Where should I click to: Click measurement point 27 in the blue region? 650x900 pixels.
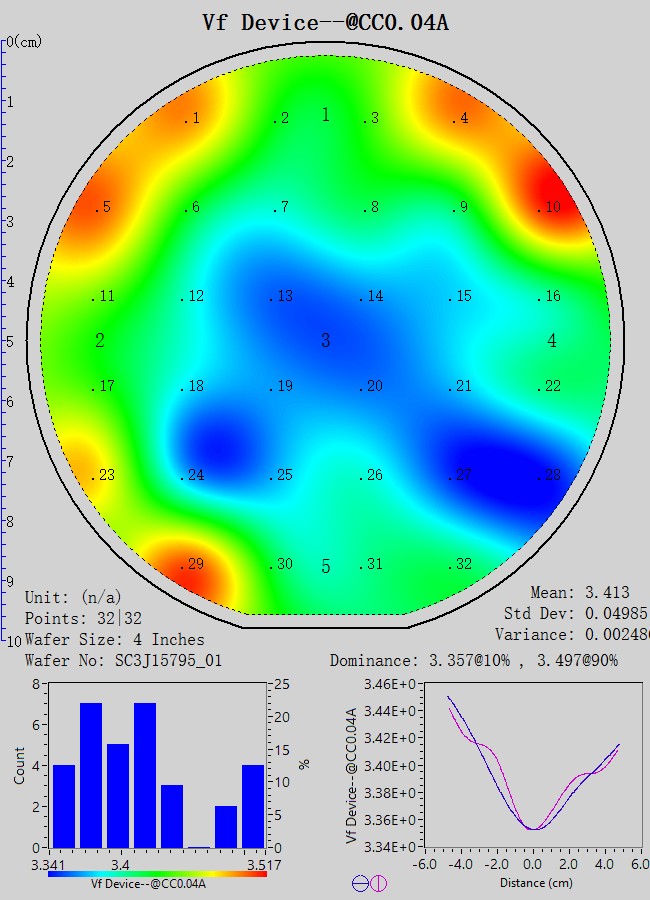(x=461, y=475)
